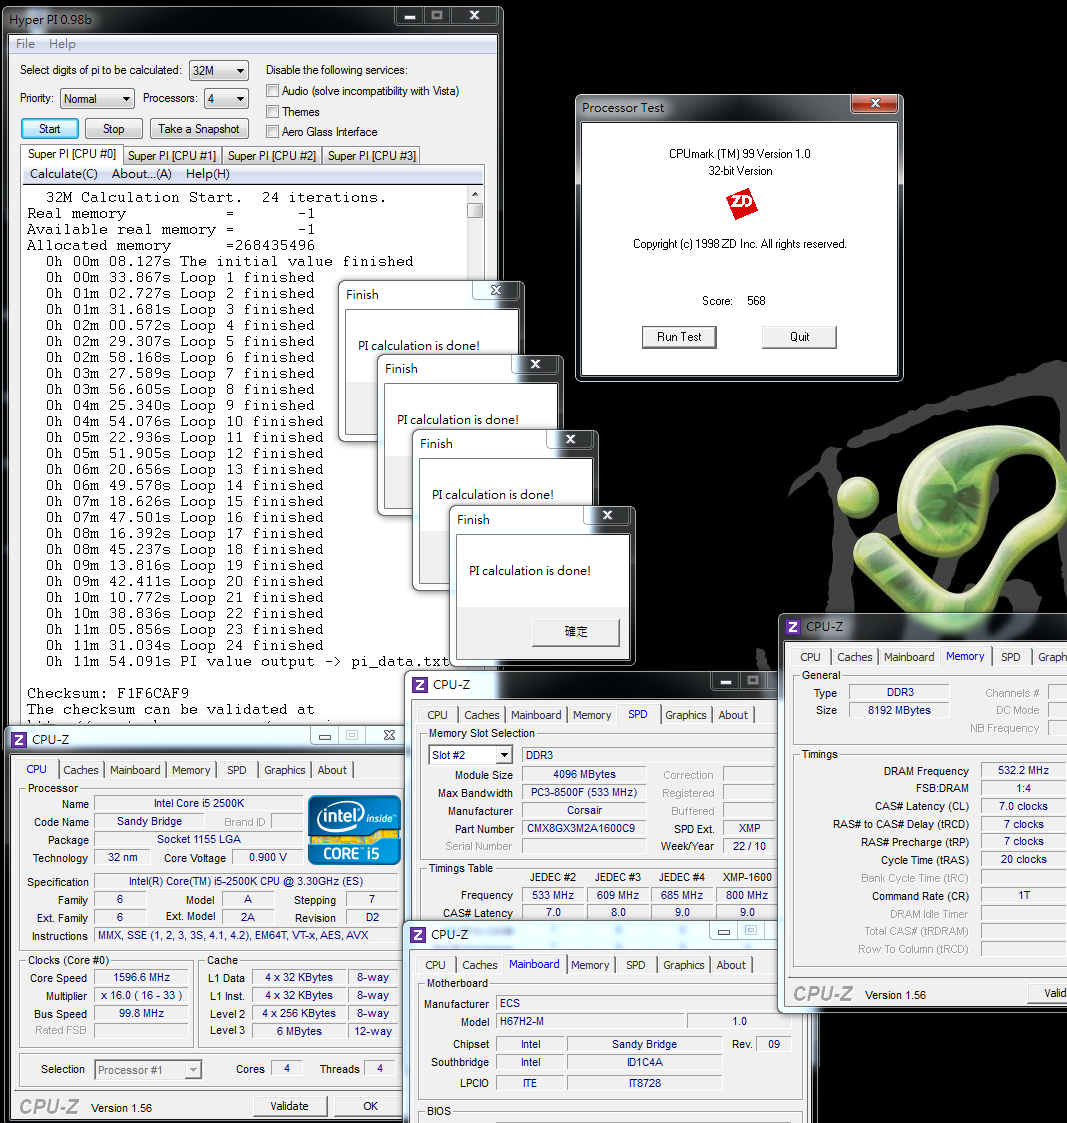Image resolution: width=1067 pixels, height=1123 pixels.
Task: Click the ZD logo in Processor Test
Action: coord(741,203)
